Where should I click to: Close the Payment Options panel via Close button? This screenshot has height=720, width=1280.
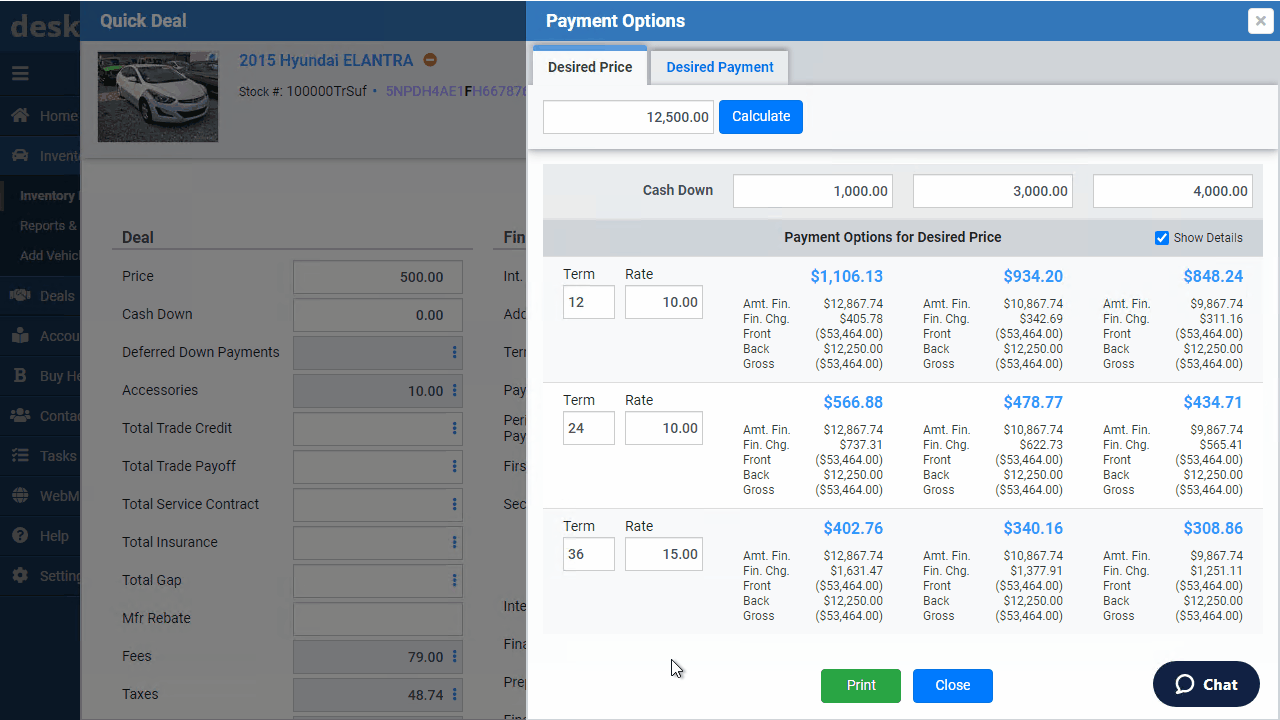[x=953, y=685]
